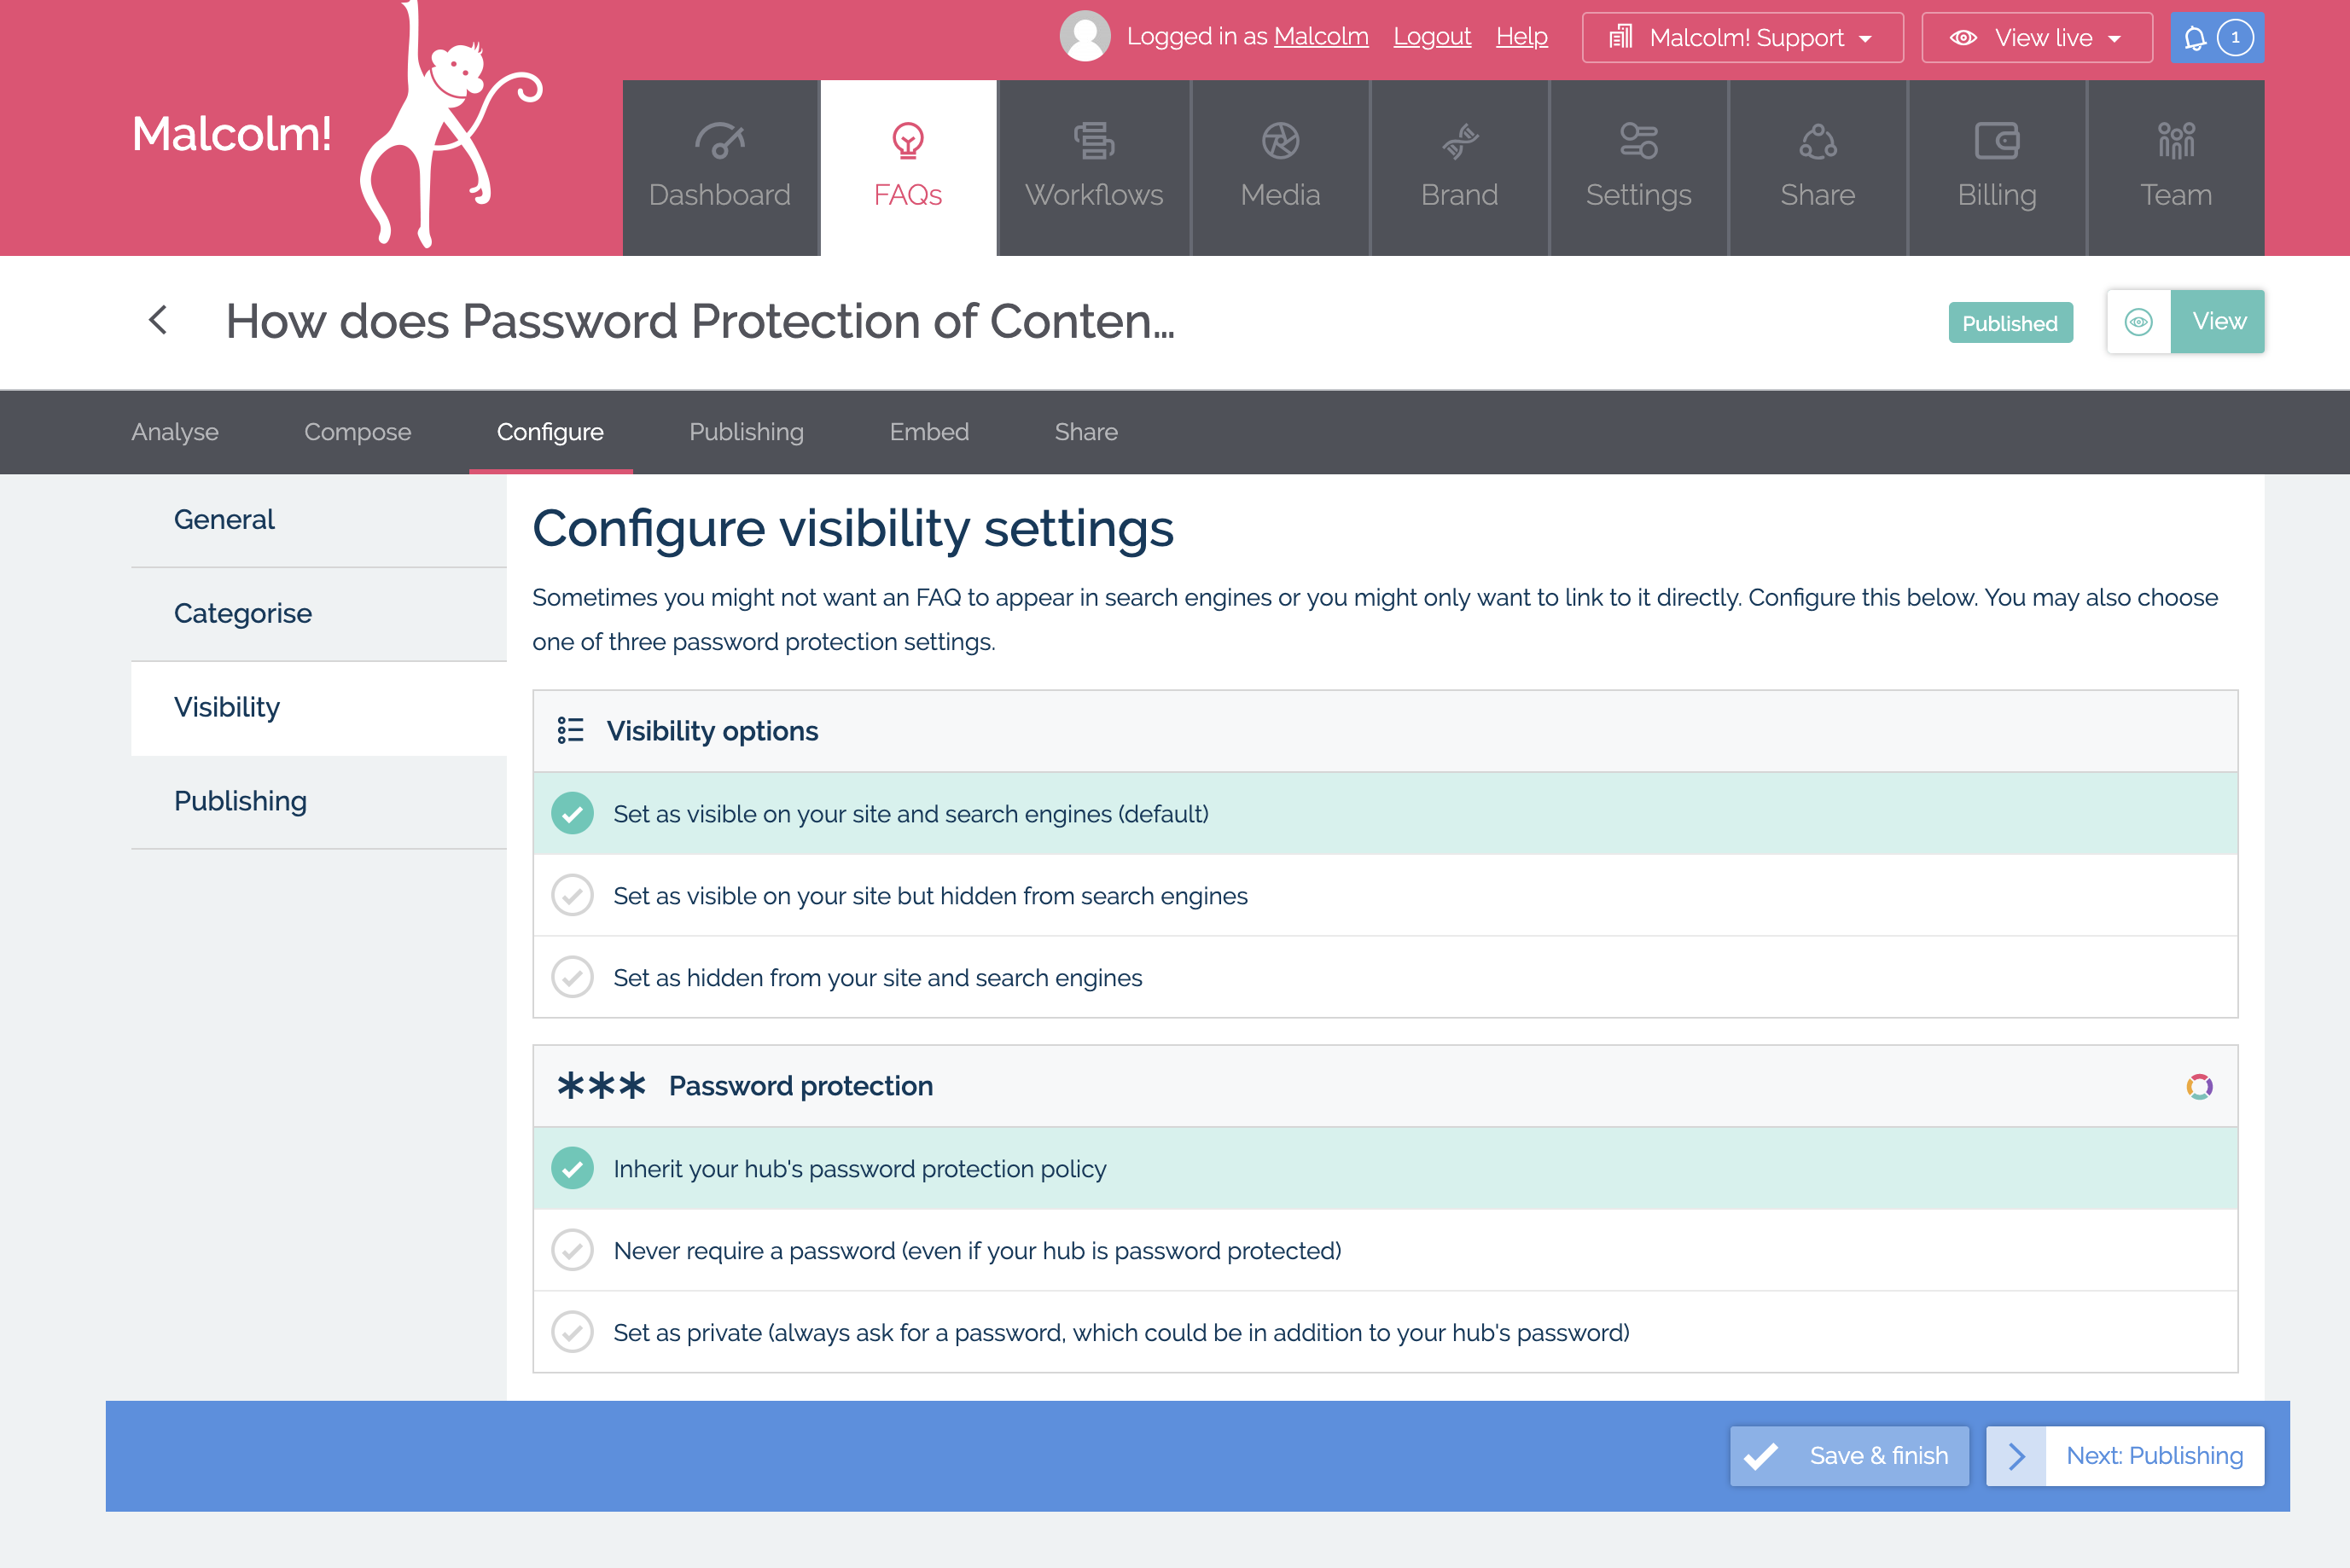Screen dimensions: 2350x1568
Task: Open the Billing wallet icon
Action: coord(1996,141)
